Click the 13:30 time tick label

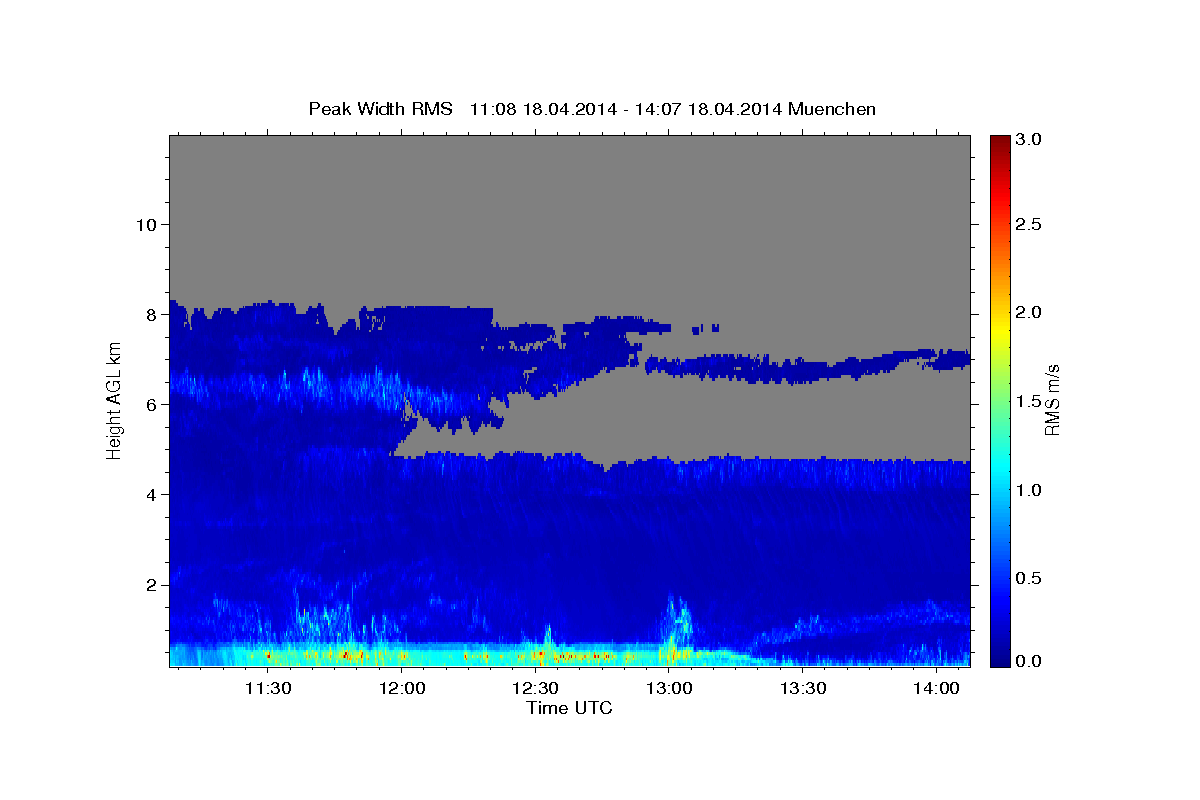tap(802, 689)
